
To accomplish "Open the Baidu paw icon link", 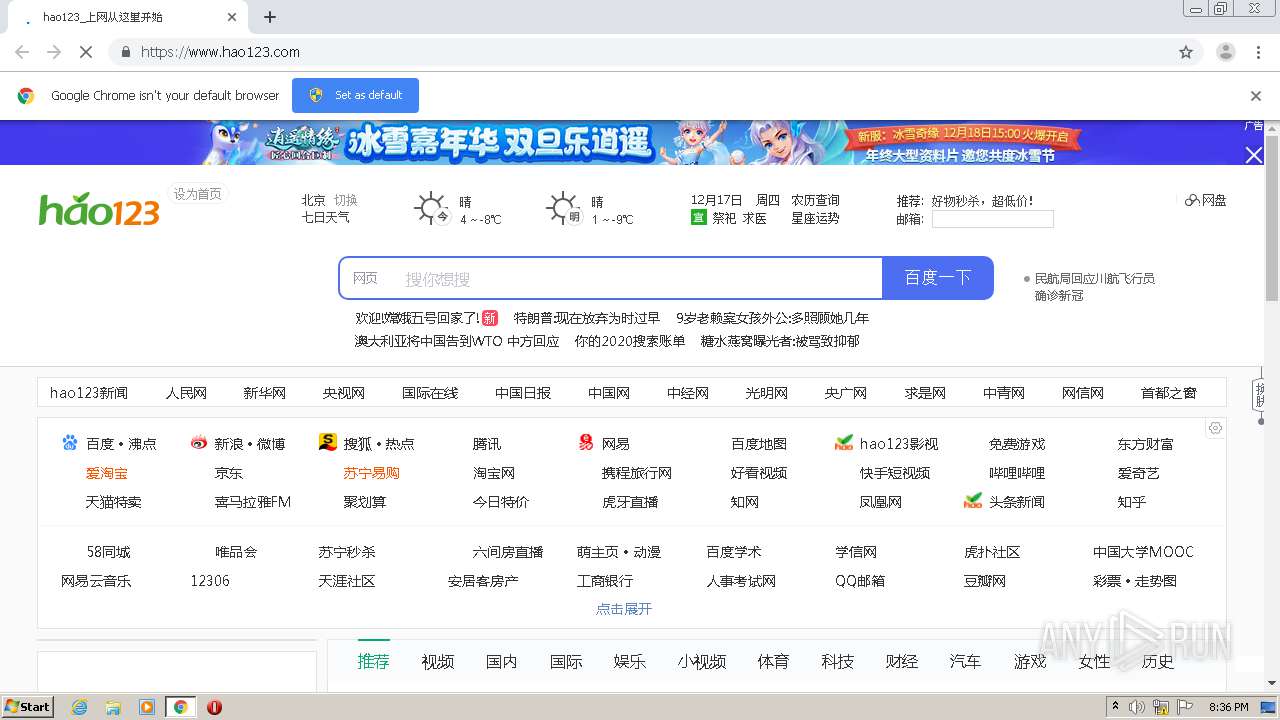I will coord(70,443).
